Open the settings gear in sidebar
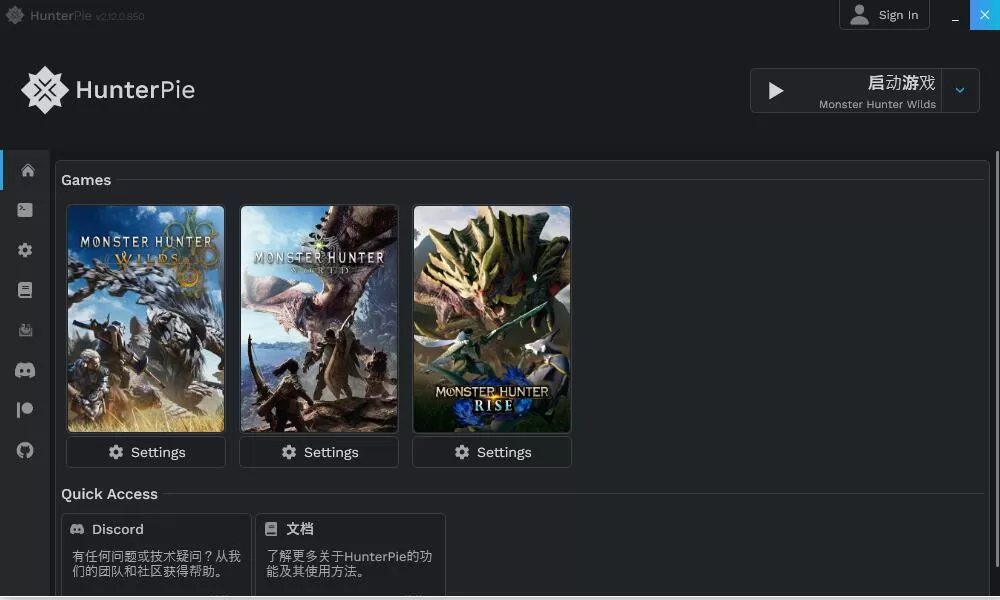This screenshot has width=1000, height=600. tap(25, 250)
